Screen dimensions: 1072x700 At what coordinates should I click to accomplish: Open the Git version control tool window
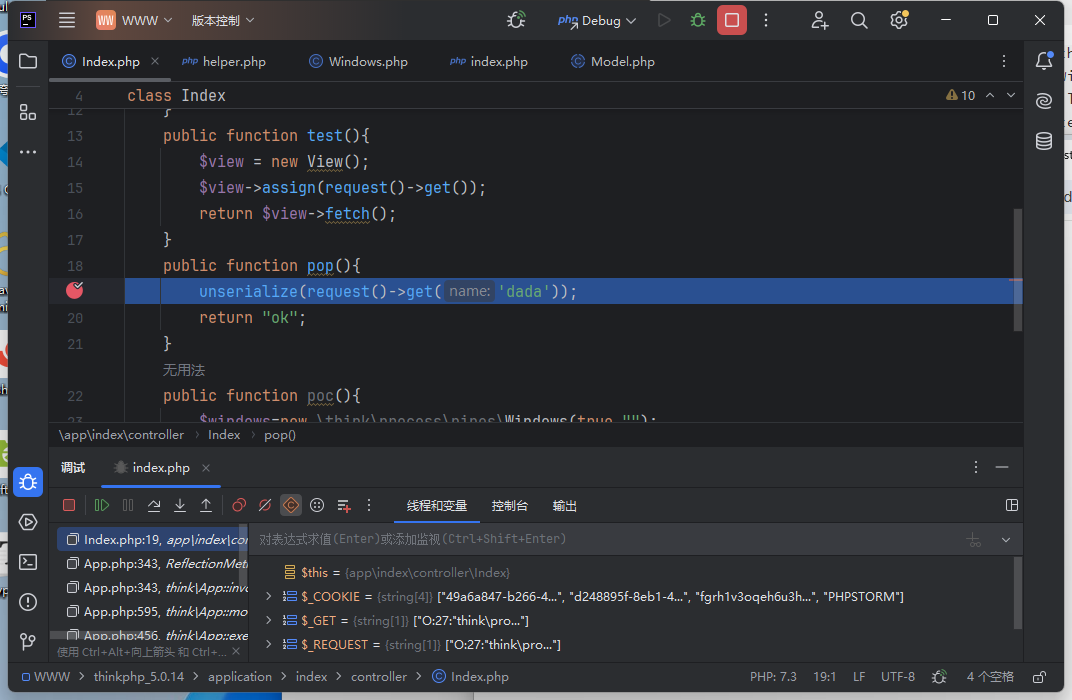coord(28,641)
